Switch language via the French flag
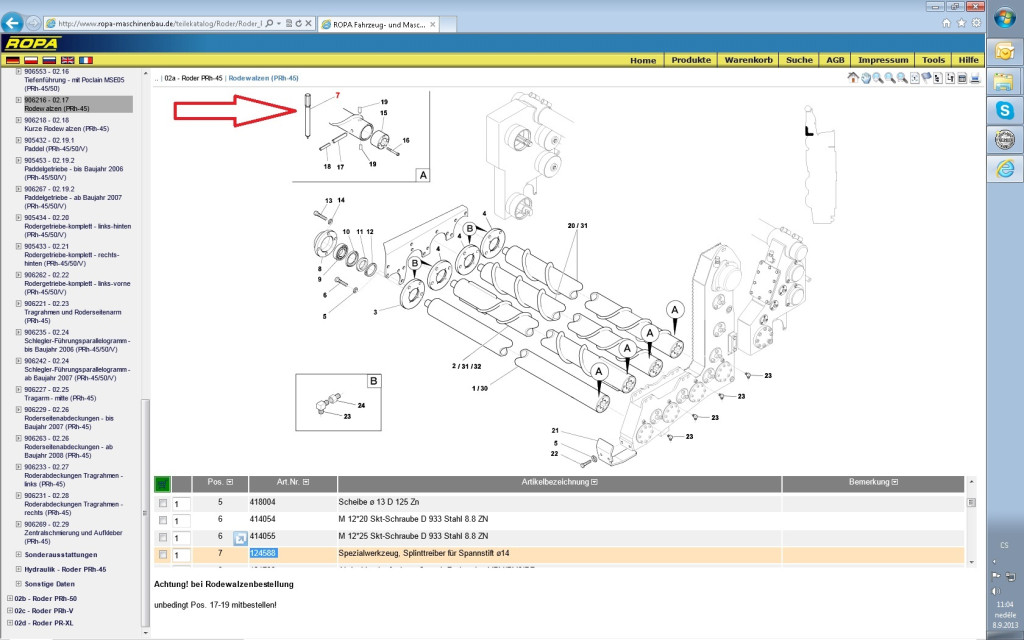1024x640 pixels. click(x=86, y=60)
